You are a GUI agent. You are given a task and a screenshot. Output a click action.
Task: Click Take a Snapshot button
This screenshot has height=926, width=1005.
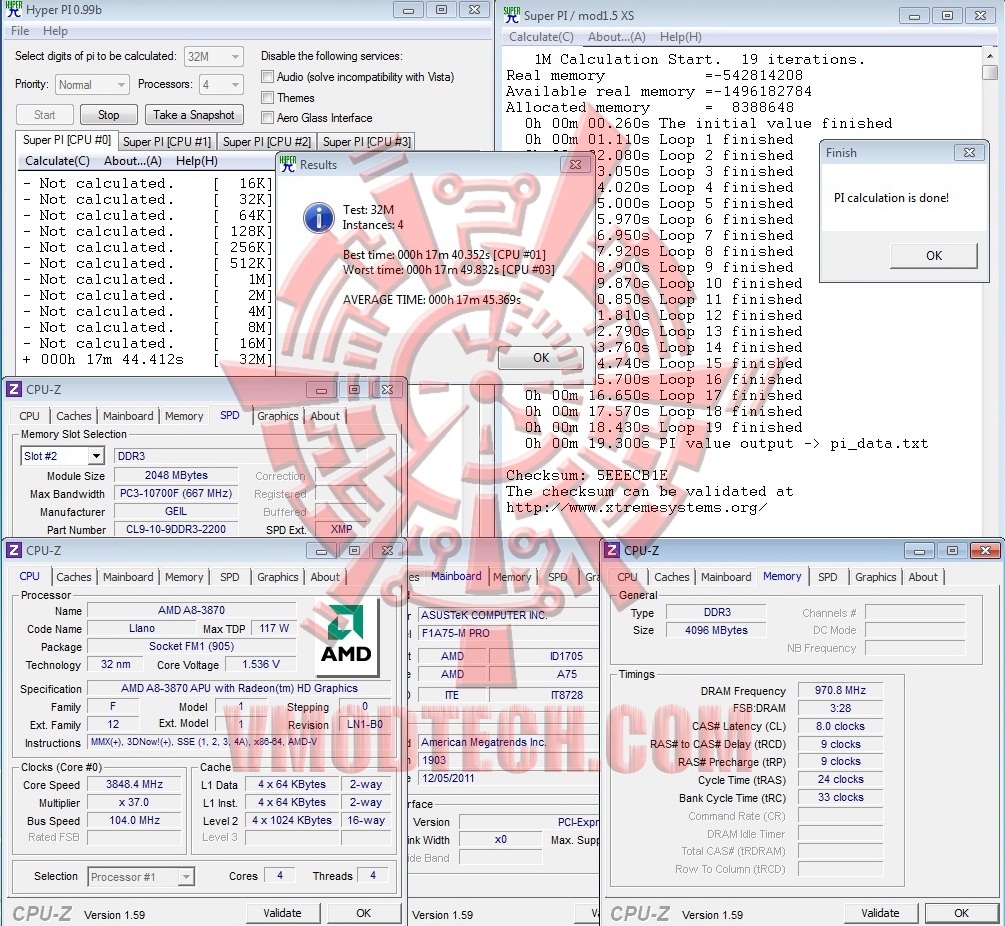pyautogui.click(x=194, y=115)
